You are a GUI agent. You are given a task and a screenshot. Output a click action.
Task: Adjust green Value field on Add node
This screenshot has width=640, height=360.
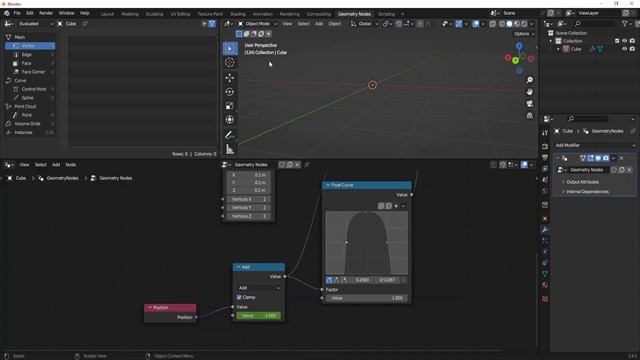click(259, 316)
